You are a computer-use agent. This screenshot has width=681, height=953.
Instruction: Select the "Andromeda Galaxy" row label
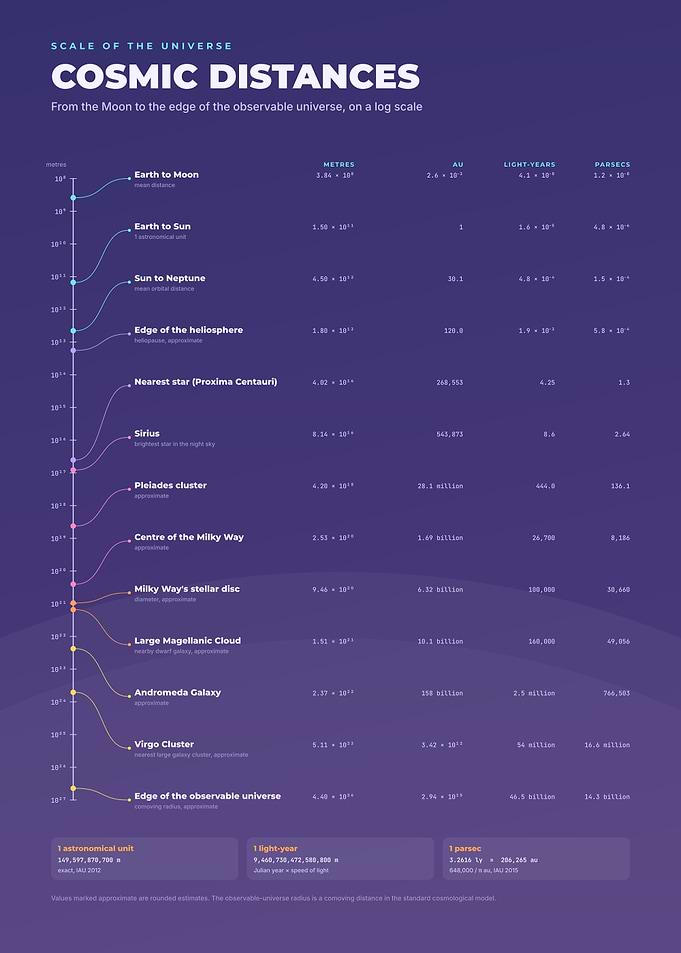[x=178, y=692]
